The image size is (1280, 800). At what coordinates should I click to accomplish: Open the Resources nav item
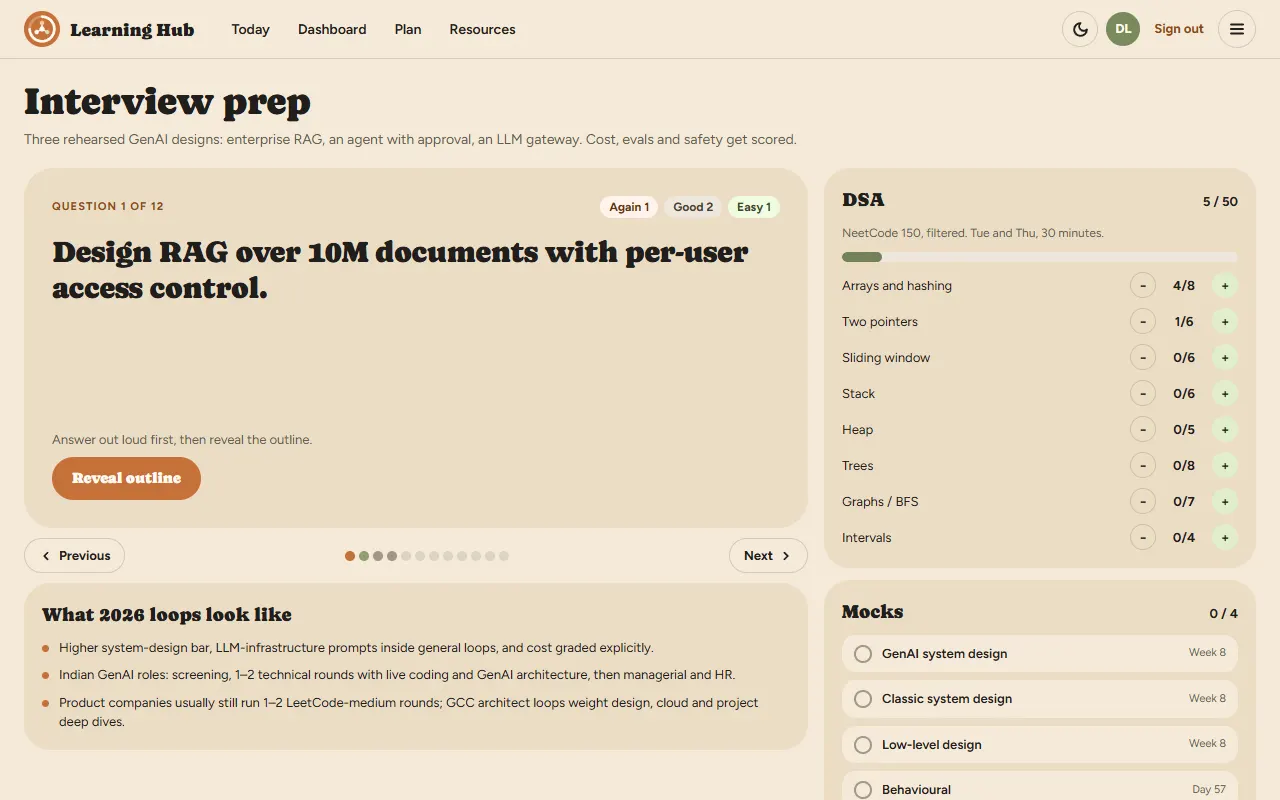[x=483, y=29]
